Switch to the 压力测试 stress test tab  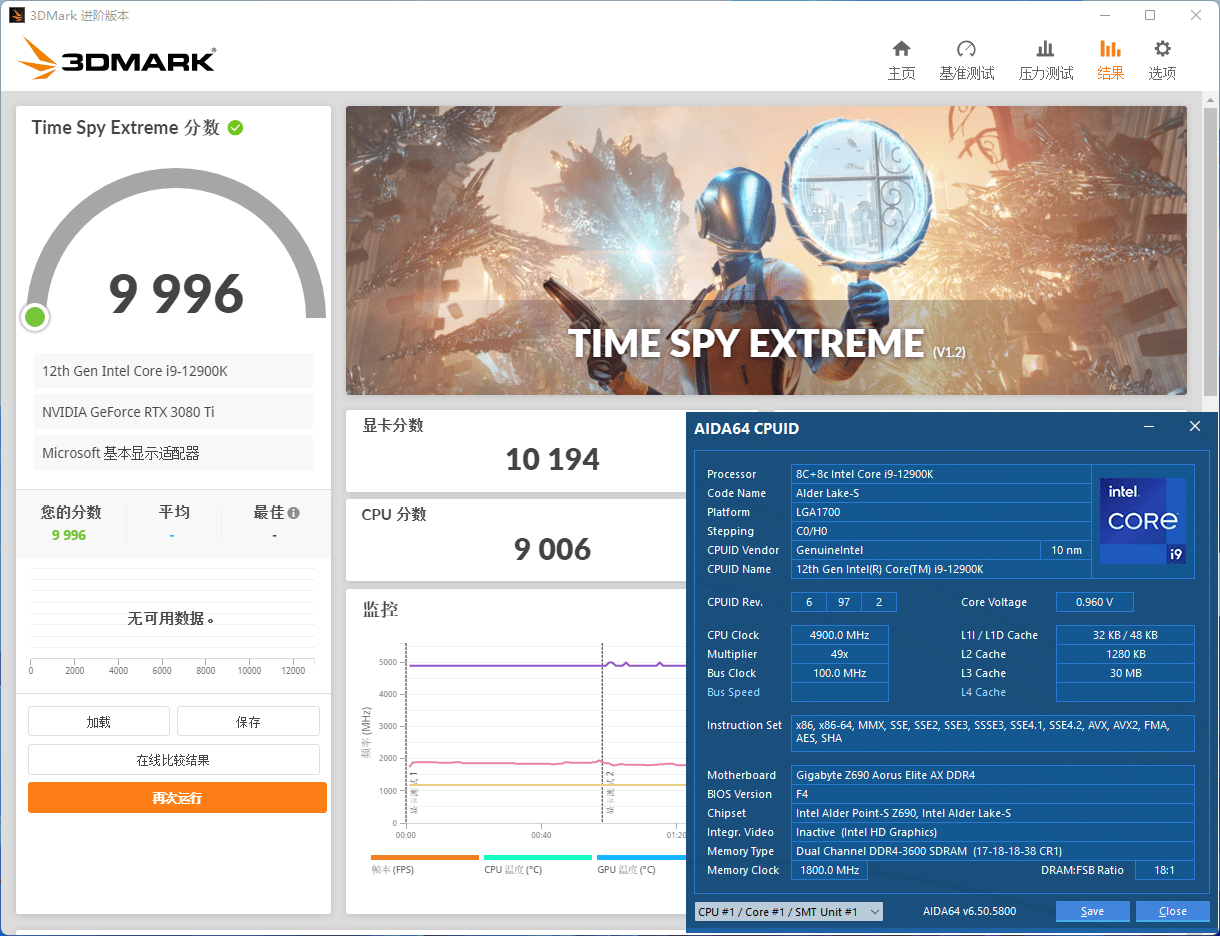[1045, 61]
